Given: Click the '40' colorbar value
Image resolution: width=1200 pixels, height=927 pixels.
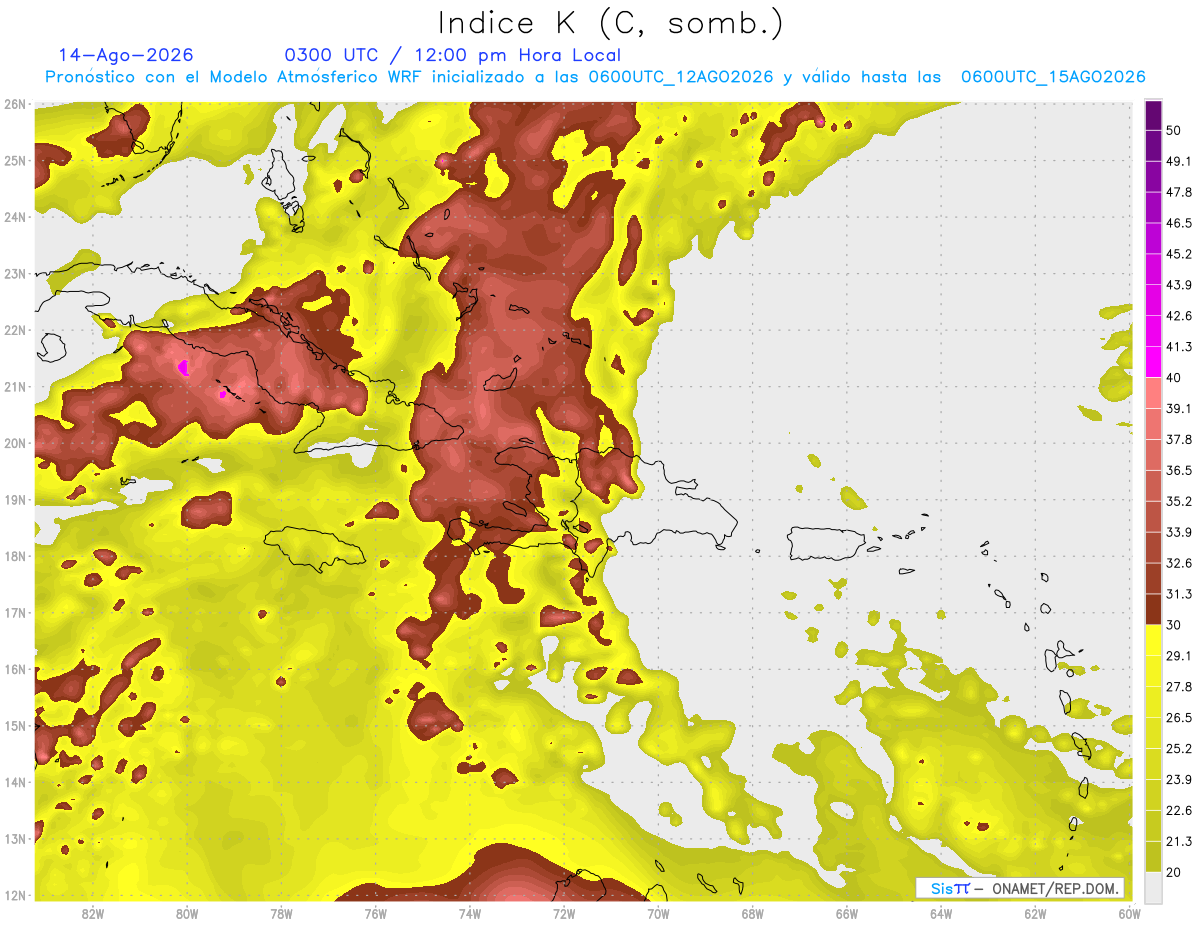Looking at the screenshot, I should [1174, 378].
